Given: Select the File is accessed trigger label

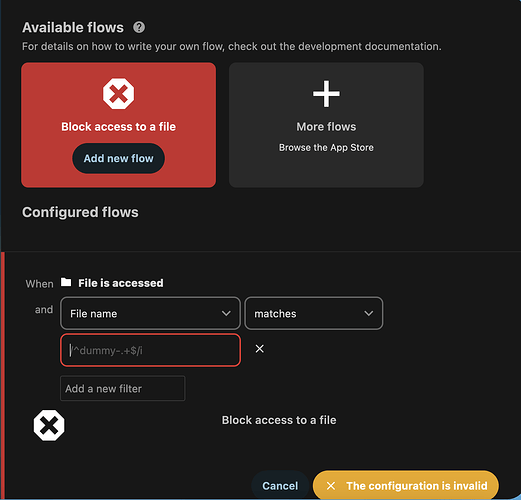Looking at the screenshot, I should 121,283.
